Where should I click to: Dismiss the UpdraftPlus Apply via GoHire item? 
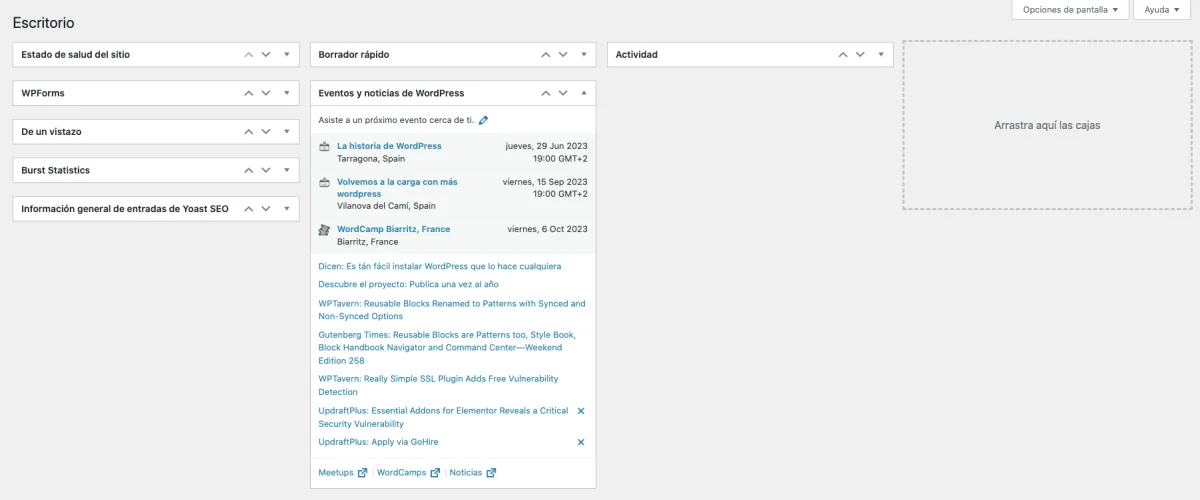point(581,442)
